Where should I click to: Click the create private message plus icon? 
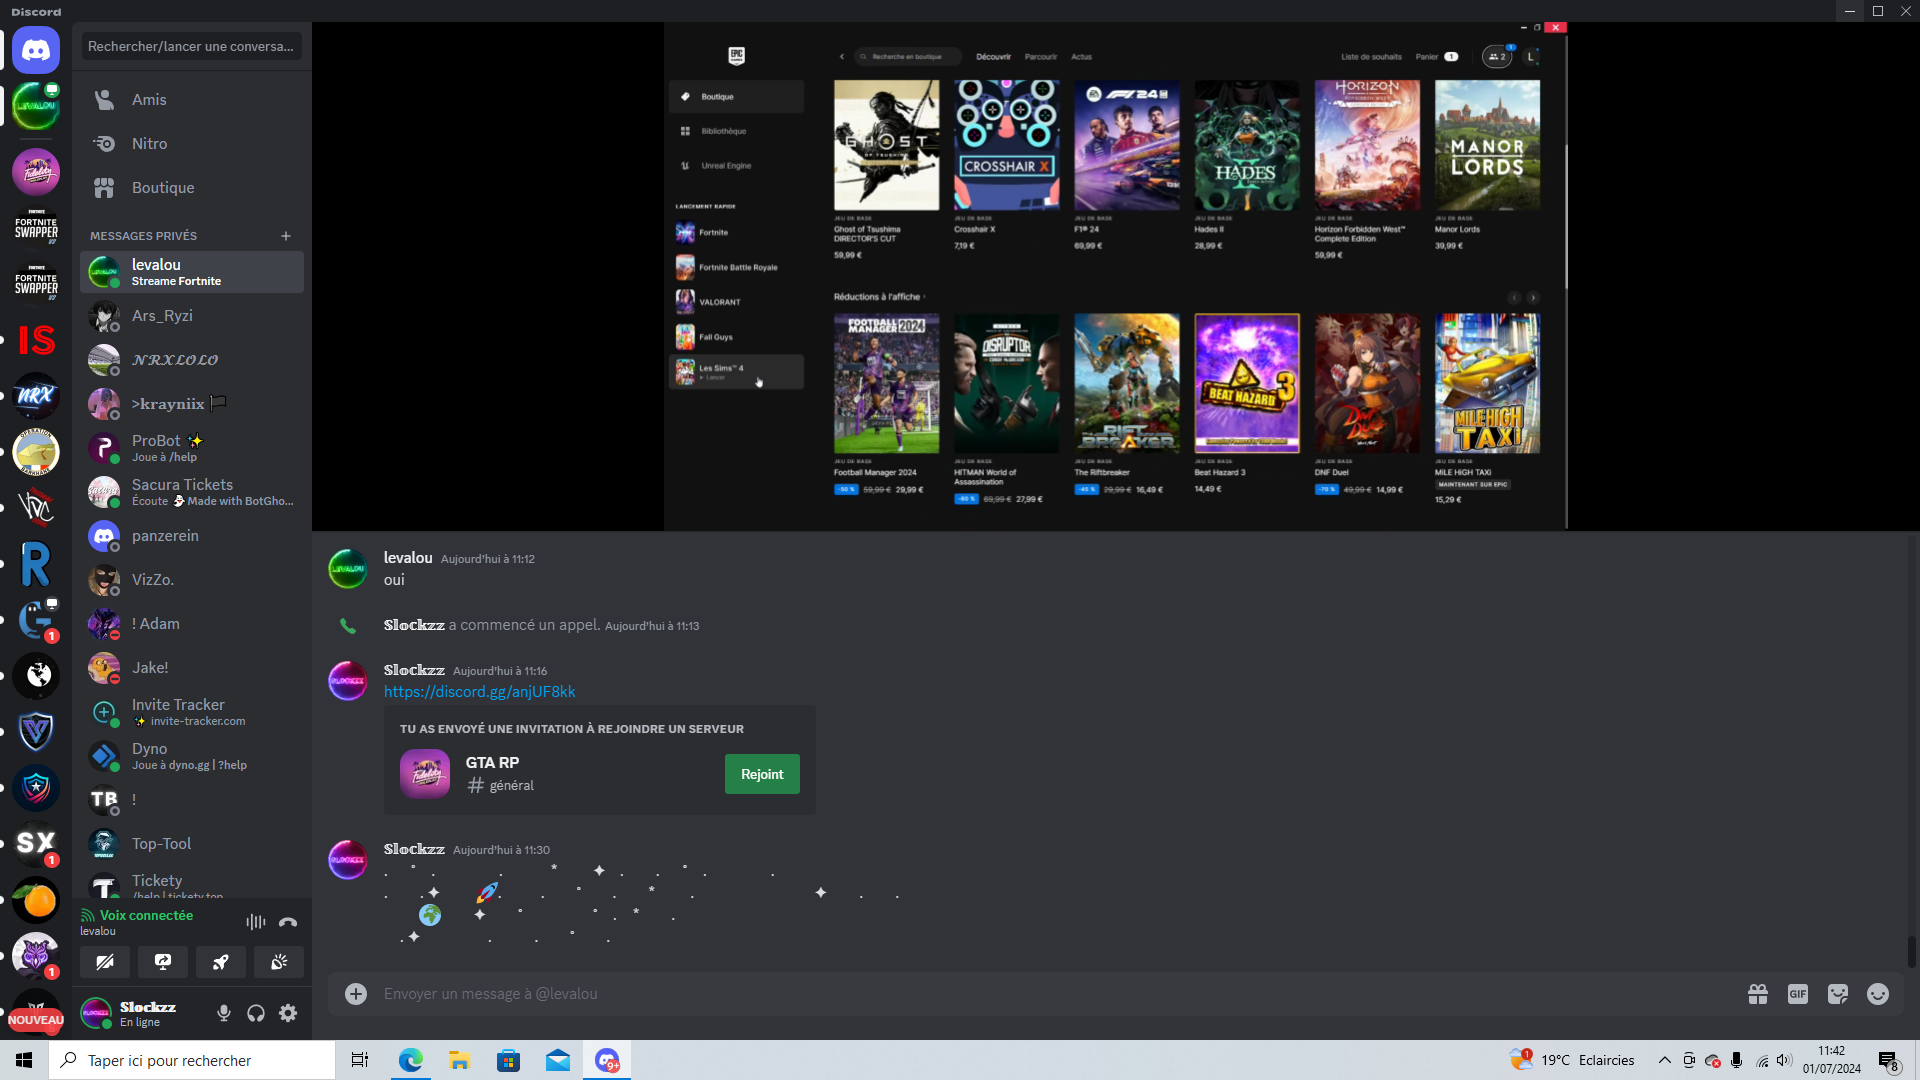click(286, 236)
